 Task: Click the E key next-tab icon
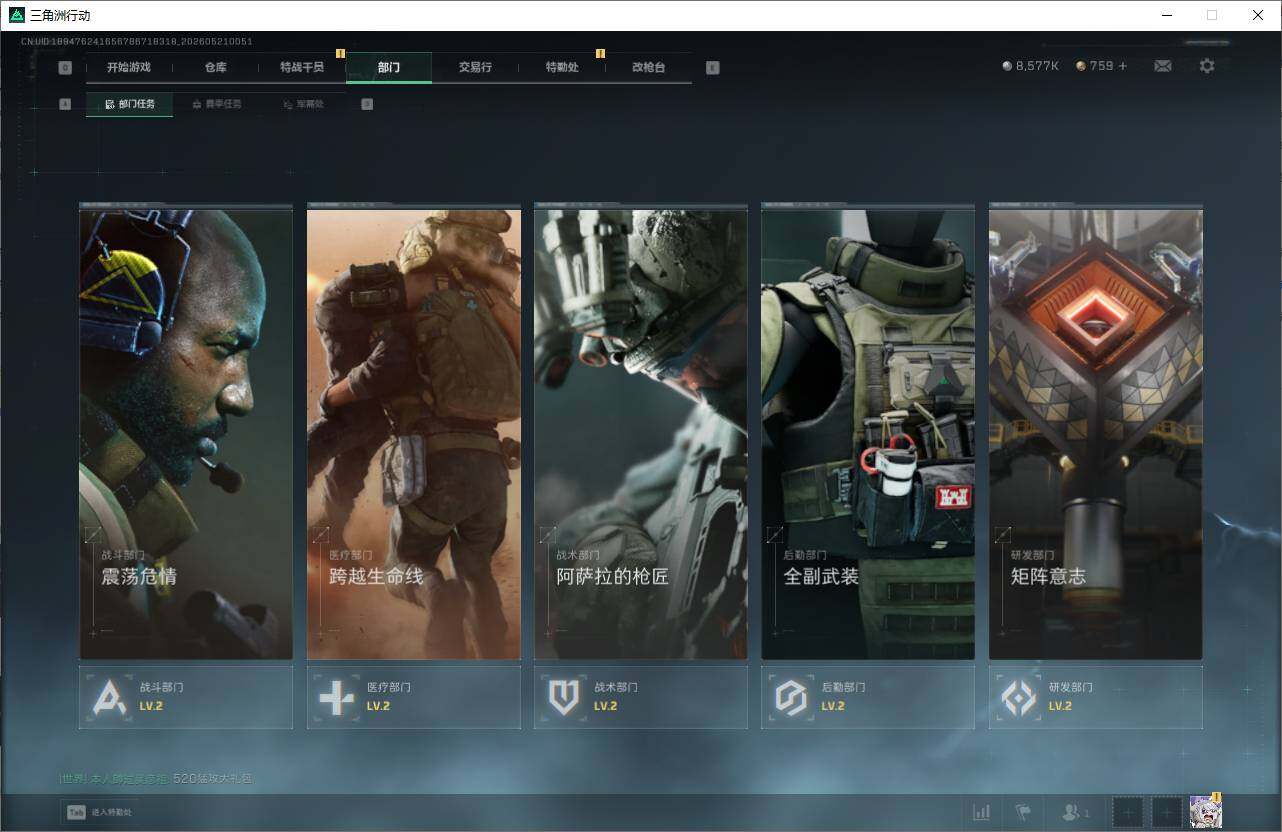click(x=712, y=68)
